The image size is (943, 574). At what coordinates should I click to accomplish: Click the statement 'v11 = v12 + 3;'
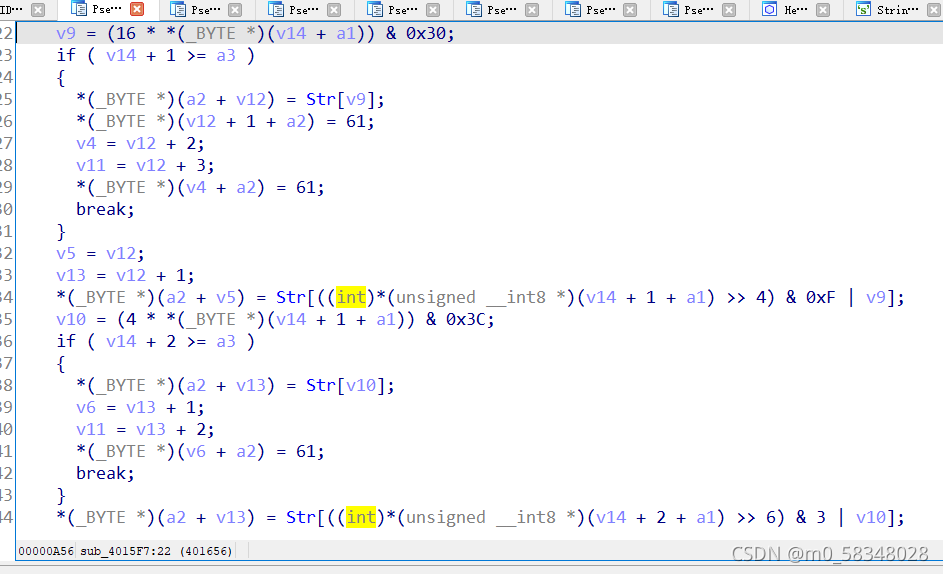145,165
